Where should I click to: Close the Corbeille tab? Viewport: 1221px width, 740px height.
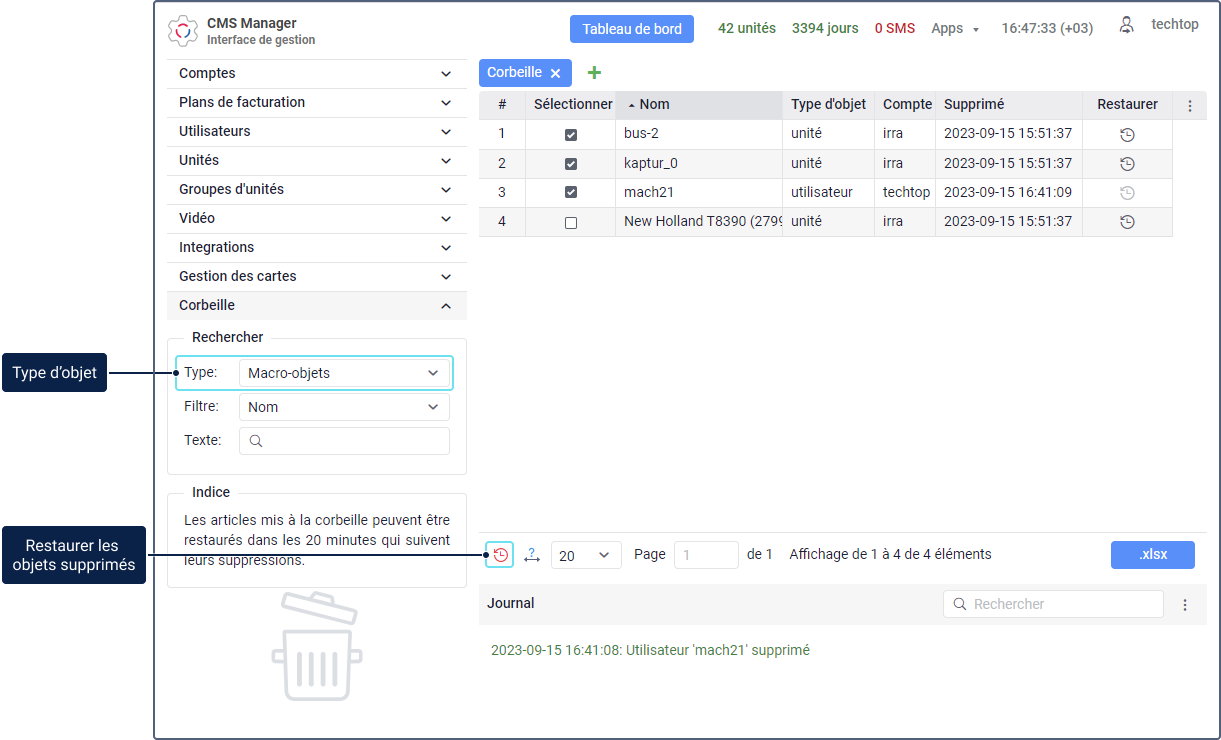[x=556, y=73]
